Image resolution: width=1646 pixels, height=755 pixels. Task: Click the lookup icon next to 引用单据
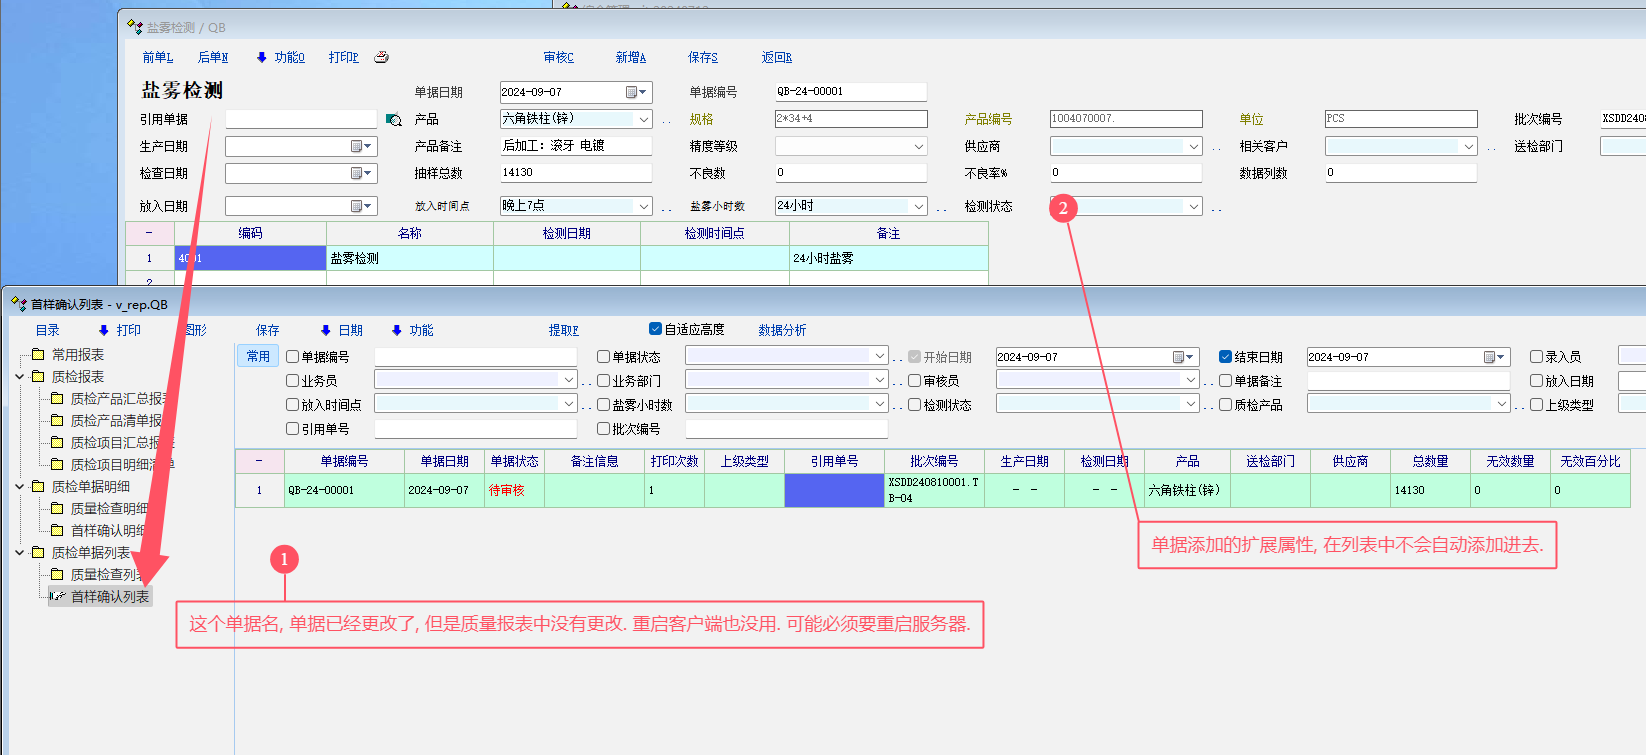pos(394,120)
